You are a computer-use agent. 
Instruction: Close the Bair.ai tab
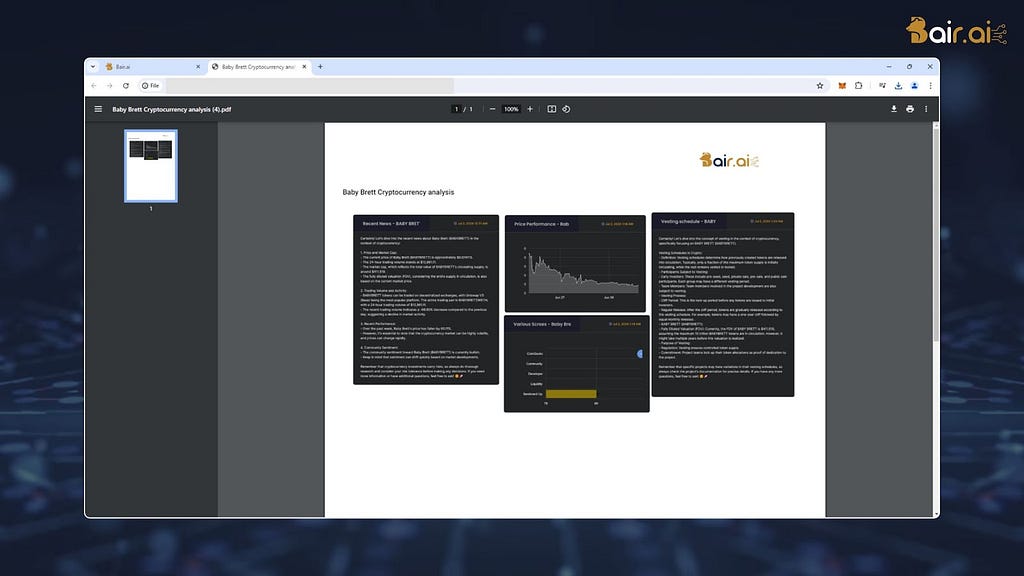[198, 67]
